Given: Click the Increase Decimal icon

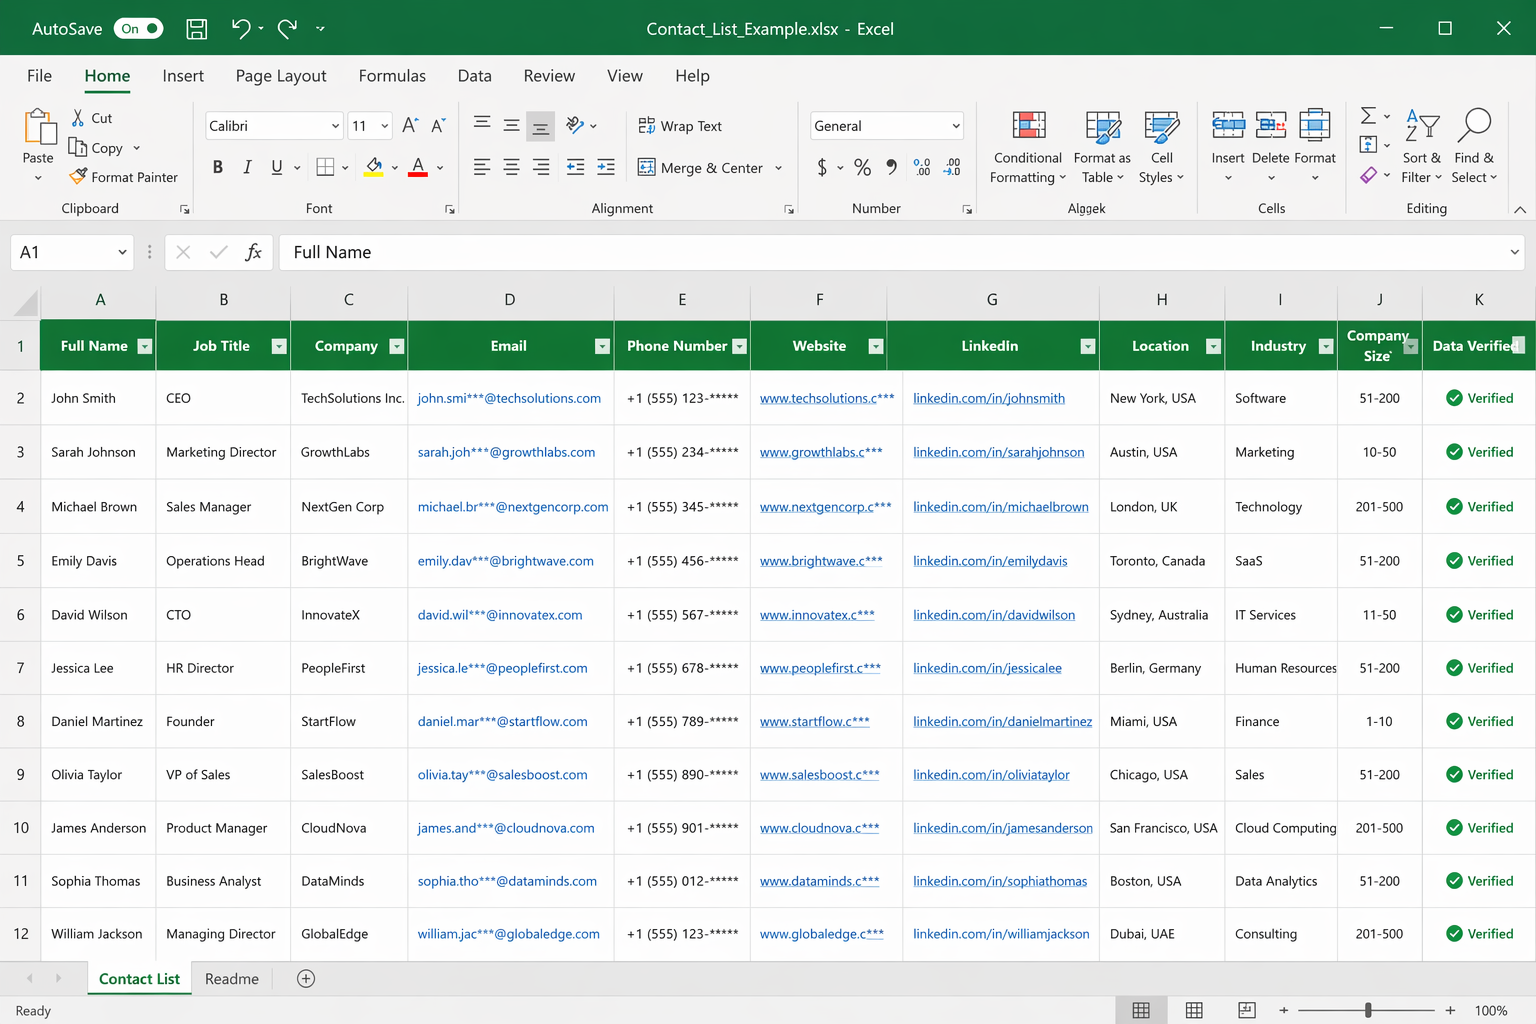Looking at the screenshot, I should (921, 167).
